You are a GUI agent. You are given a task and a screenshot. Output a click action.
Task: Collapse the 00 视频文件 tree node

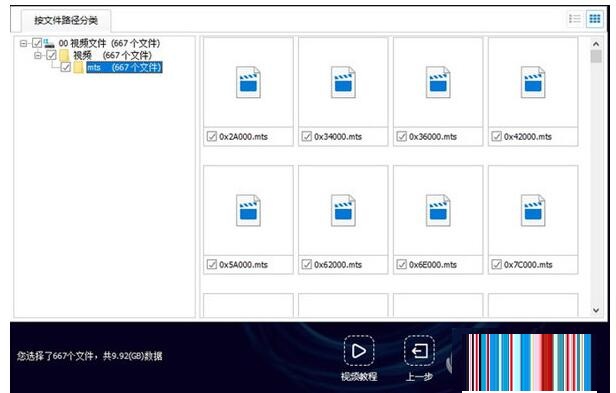pos(23,43)
